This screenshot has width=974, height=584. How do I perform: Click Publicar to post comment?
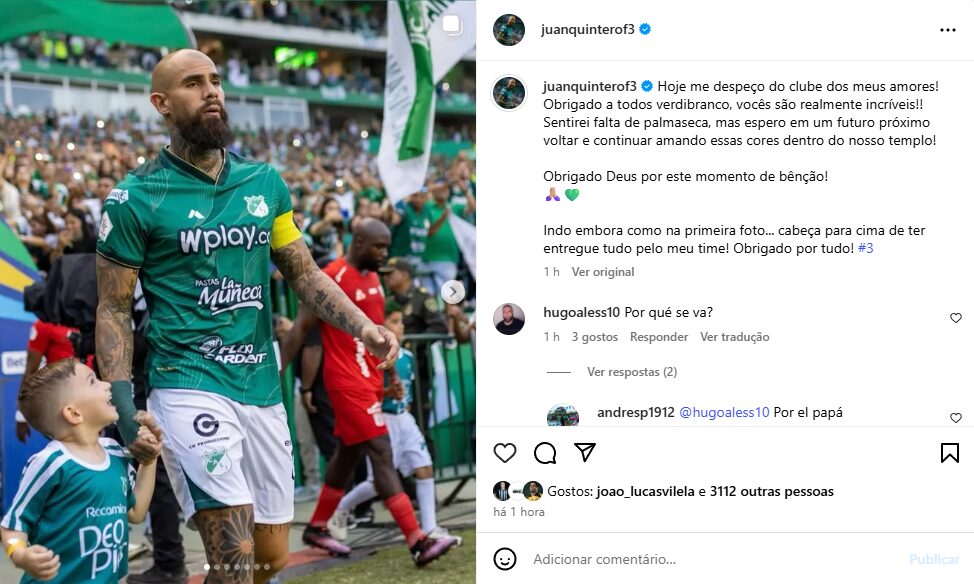[934, 559]
